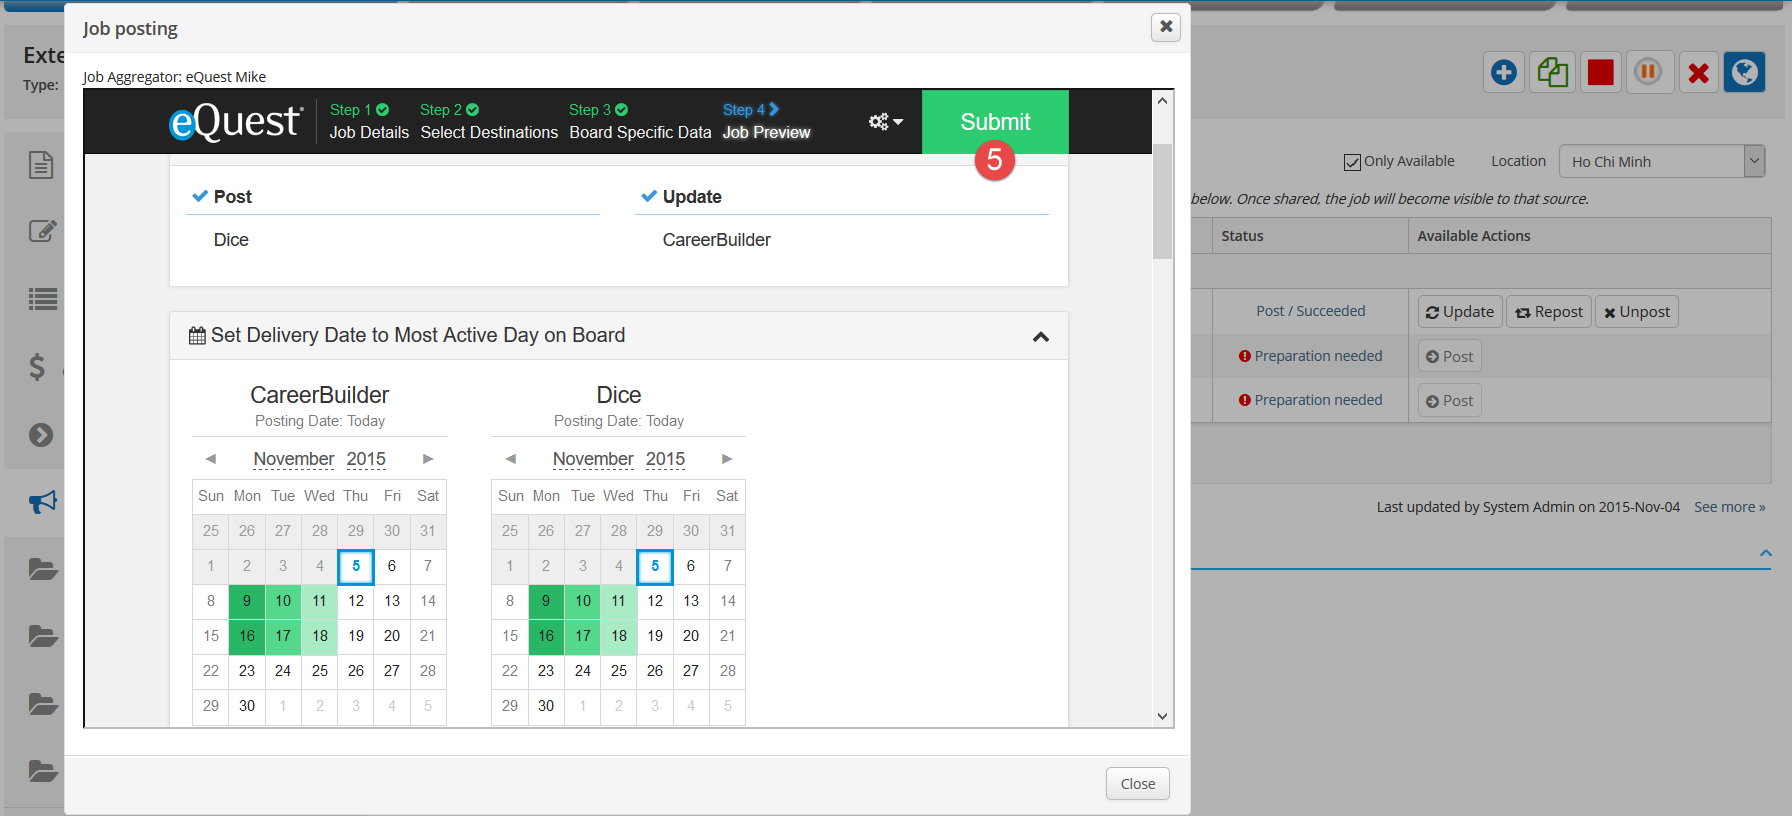Select 2015 year on CareerBuilder calendar

tap(366, 459)
